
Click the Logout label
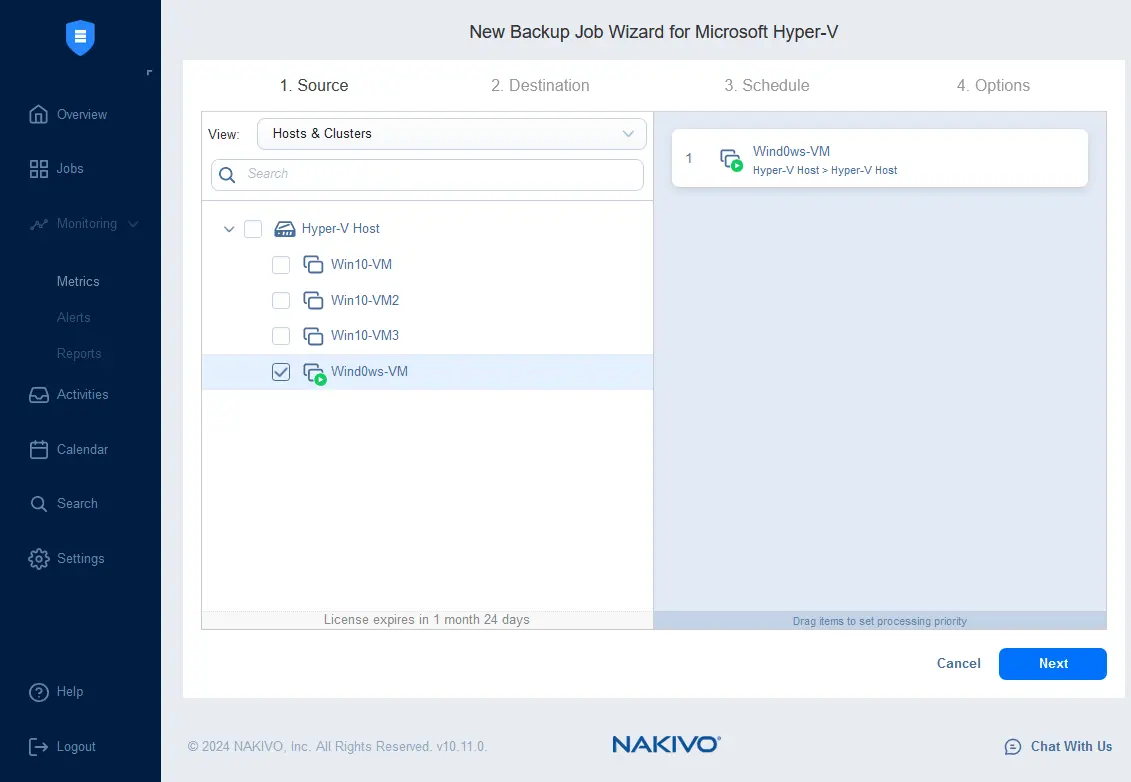coord(76,747)
